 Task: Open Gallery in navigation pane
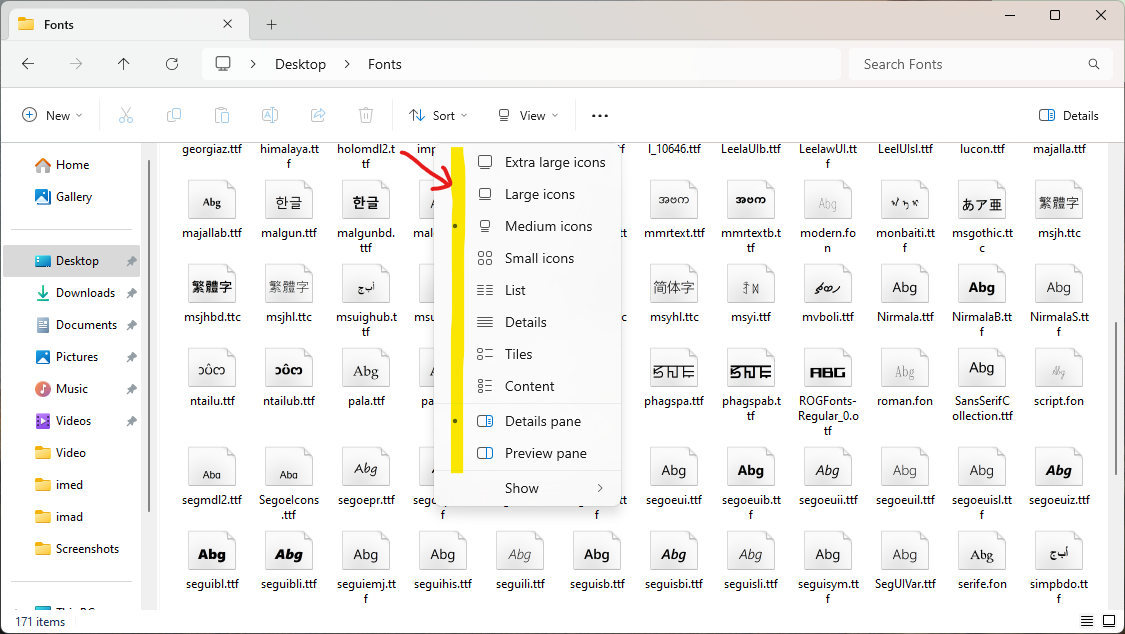(x=72, y=197)
